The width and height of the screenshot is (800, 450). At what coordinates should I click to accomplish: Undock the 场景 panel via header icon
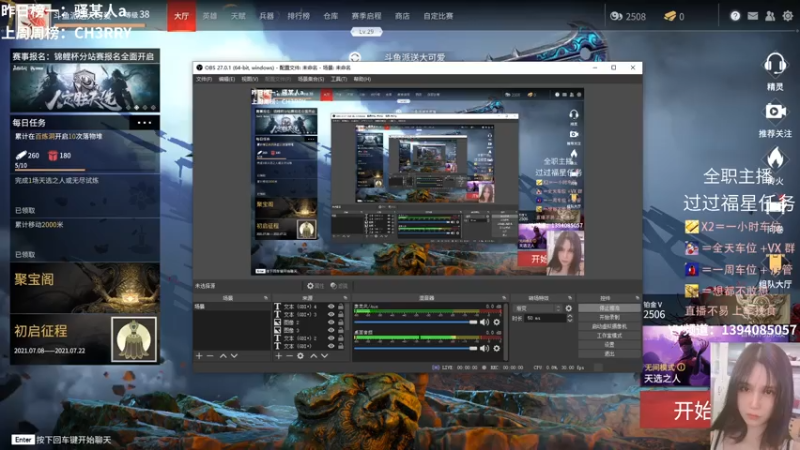point(266,297)
